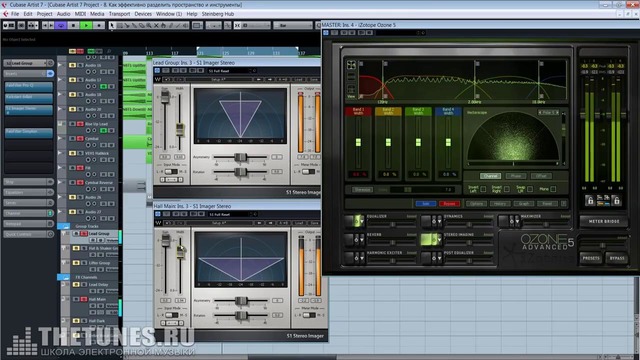Expand the Quick Controls inspector section
The image size is (640, 360).
29,234
